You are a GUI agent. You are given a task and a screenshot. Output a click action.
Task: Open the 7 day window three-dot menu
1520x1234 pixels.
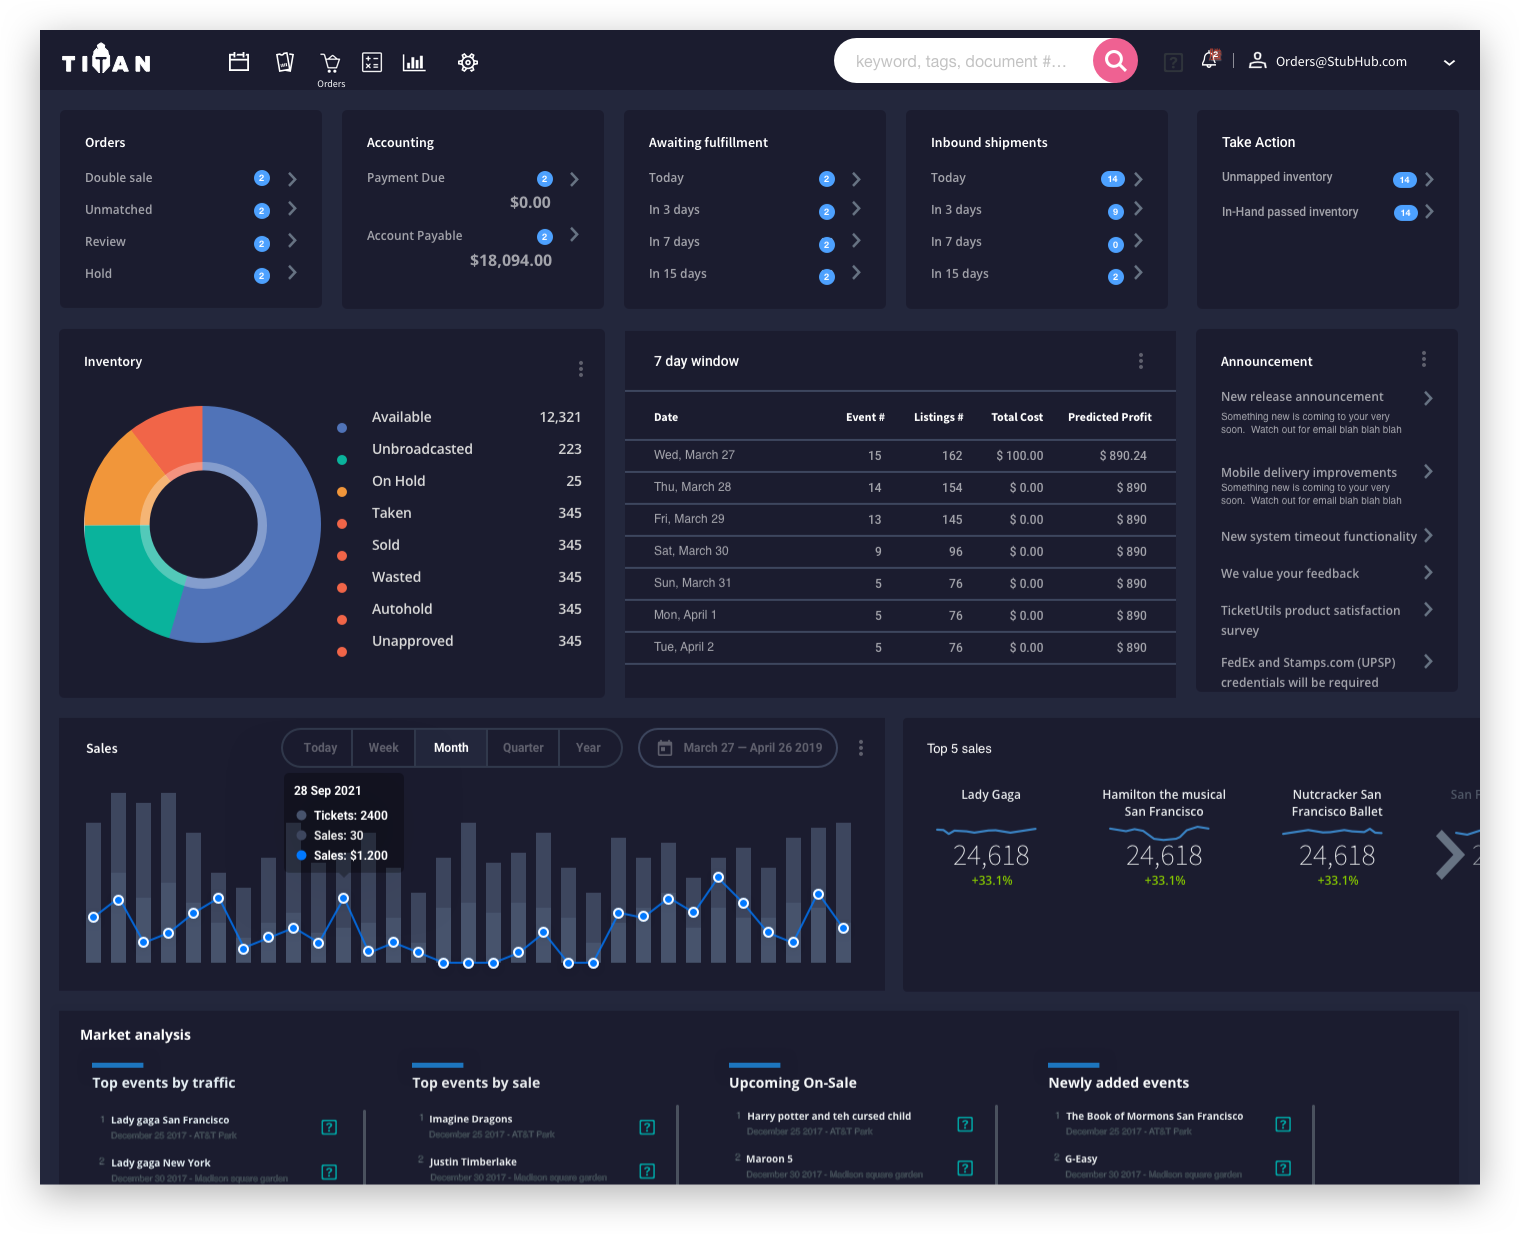(x=1141, y=361)
